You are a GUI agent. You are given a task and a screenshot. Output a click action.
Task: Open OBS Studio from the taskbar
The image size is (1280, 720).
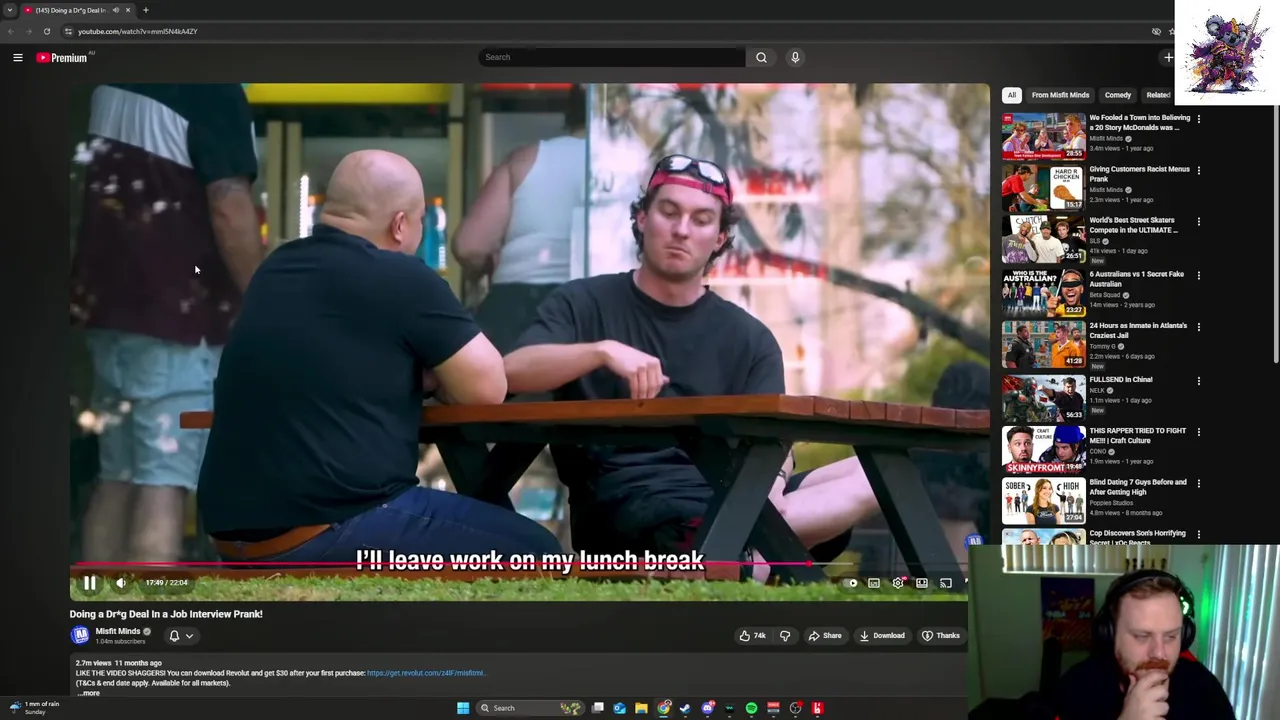(795, 708)
